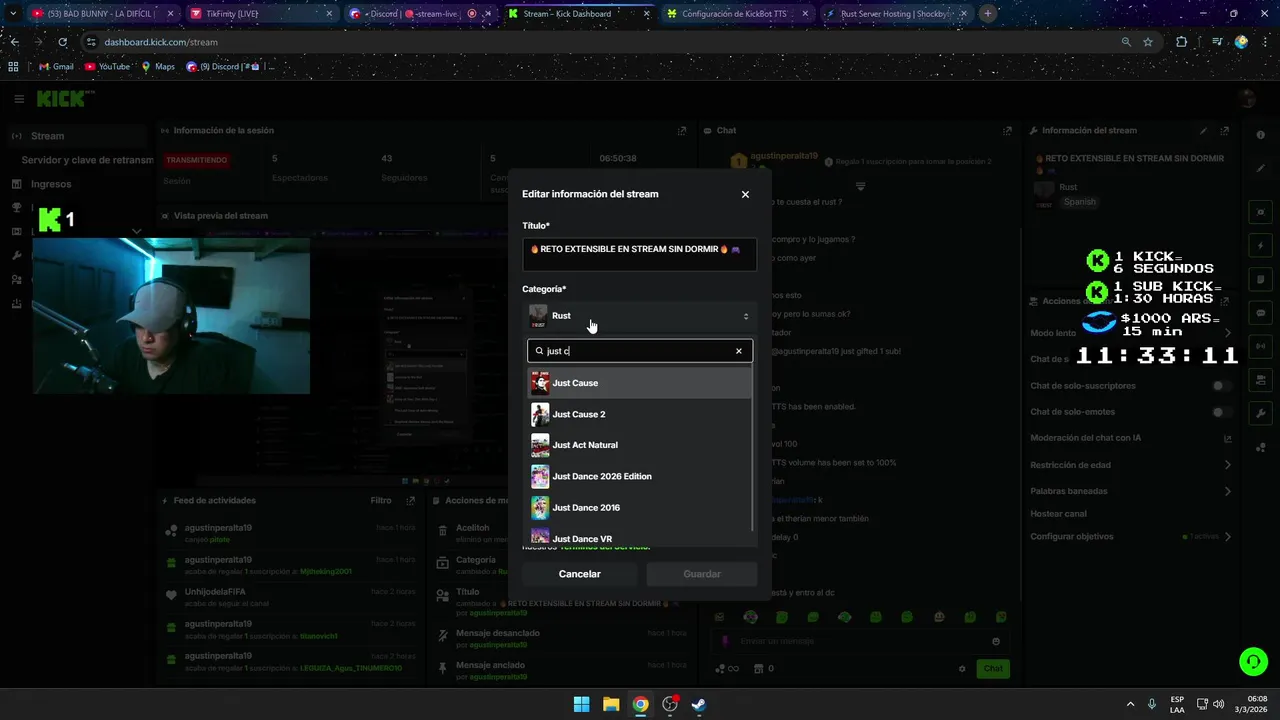Pop out the Información del stream panel
The height and width of the screenshot is (720, 1280).
[1225, 130]
